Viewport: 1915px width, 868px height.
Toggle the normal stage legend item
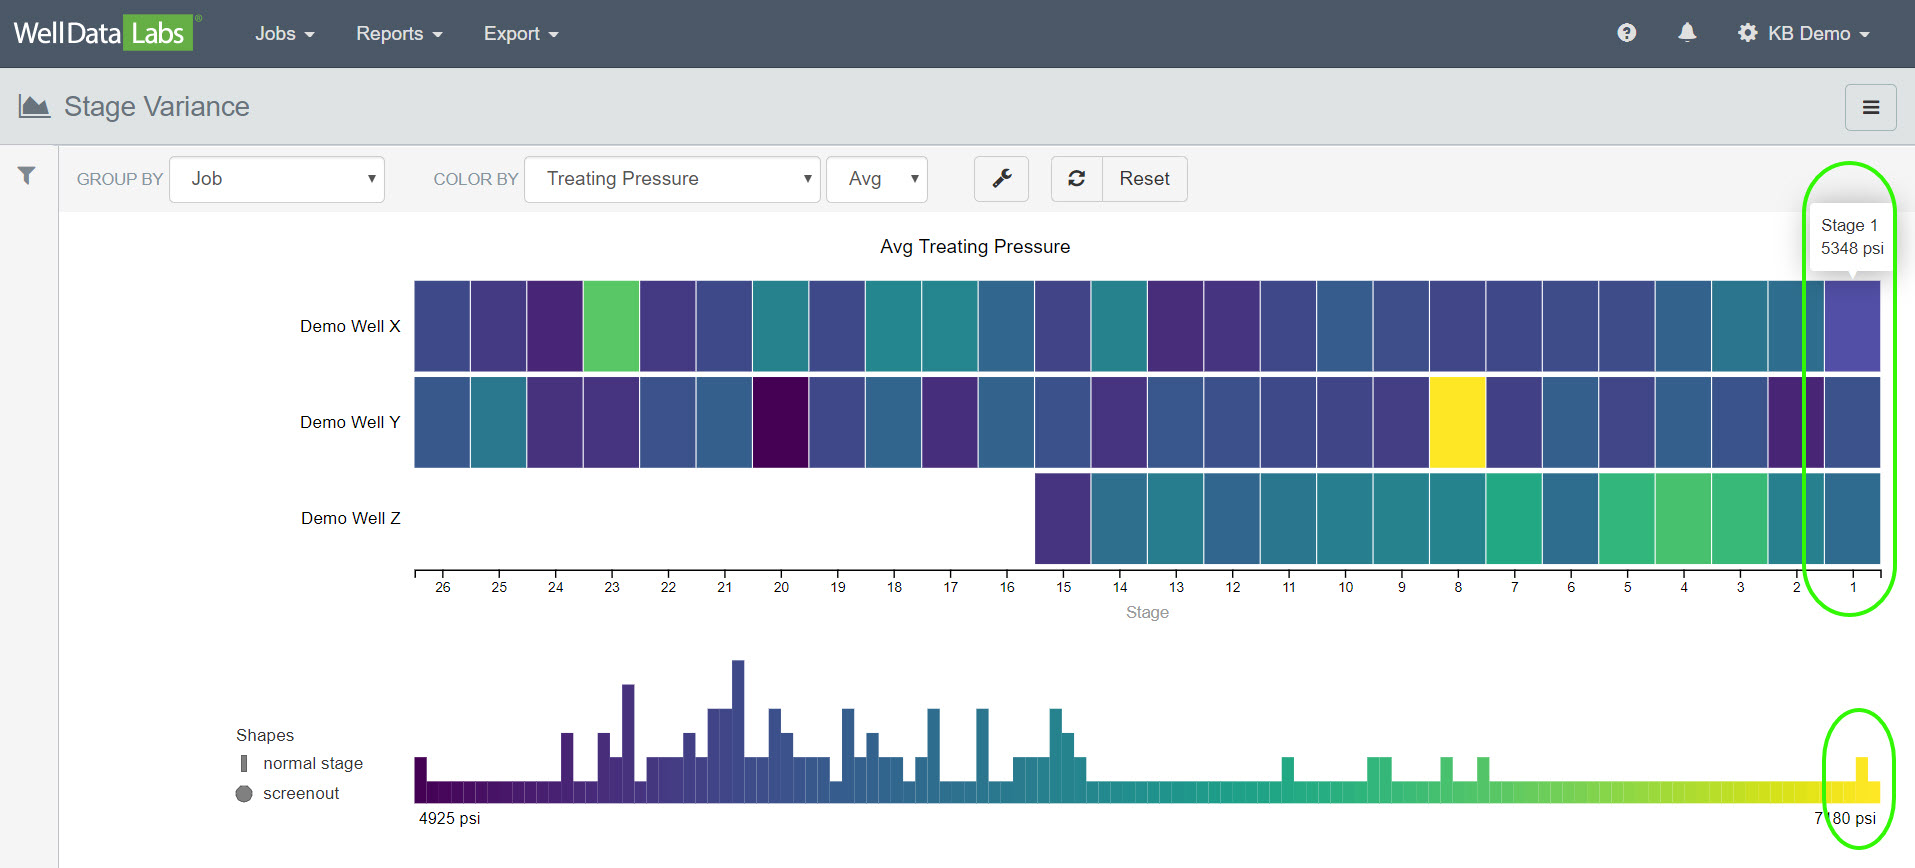(x=301, y=763)
